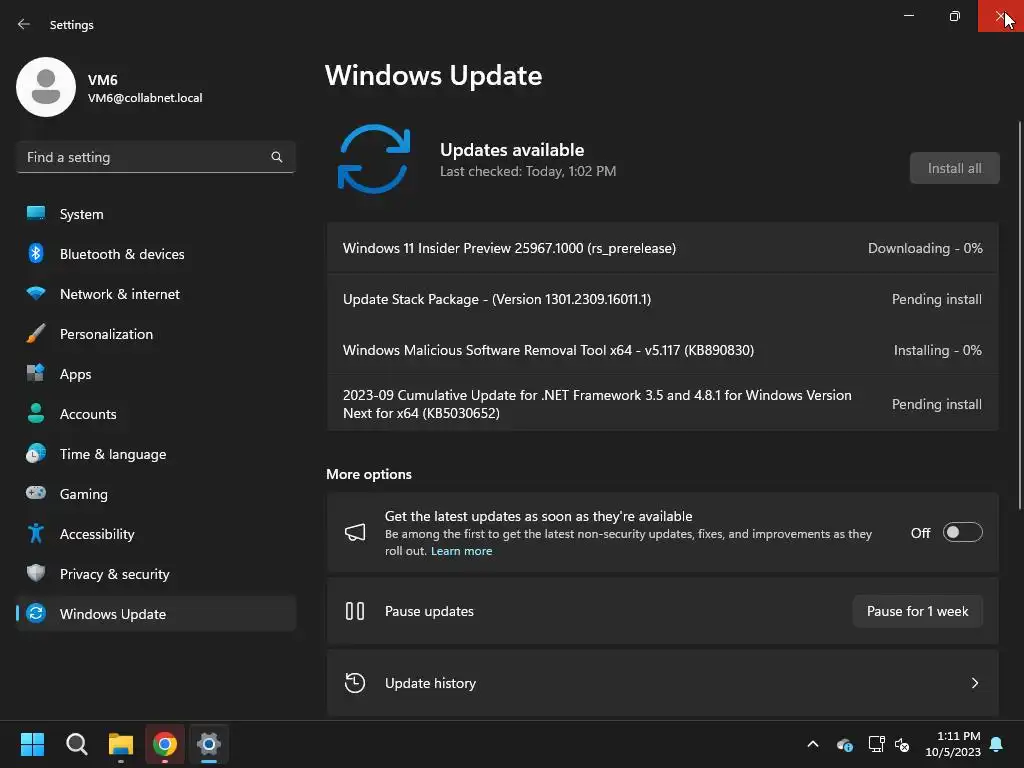Click the Downloading - 0% status text
Image resolution: width=1024 pixels, height=768 pixels.
point(925,248)
